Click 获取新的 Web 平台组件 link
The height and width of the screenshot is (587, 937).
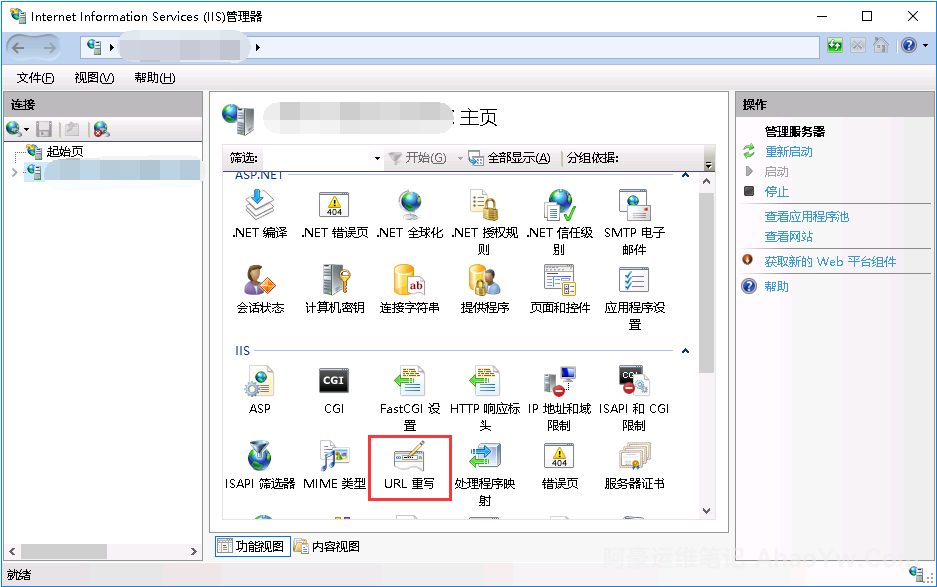click(830, 262)
